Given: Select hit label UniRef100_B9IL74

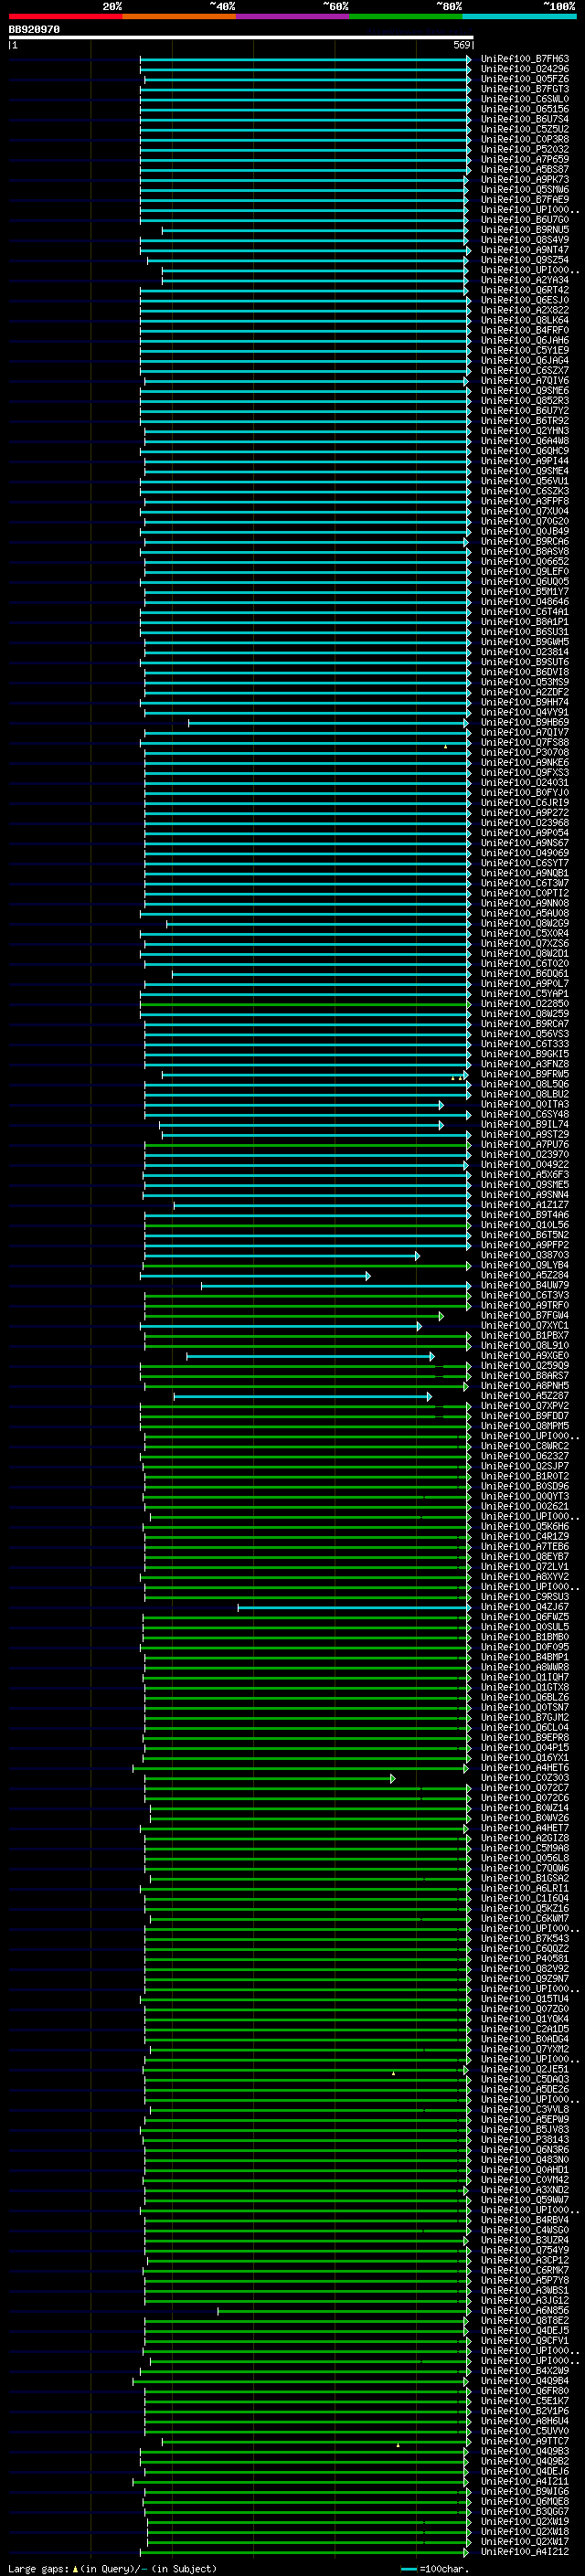Looking at the screenshot, I should point(525,1124).
